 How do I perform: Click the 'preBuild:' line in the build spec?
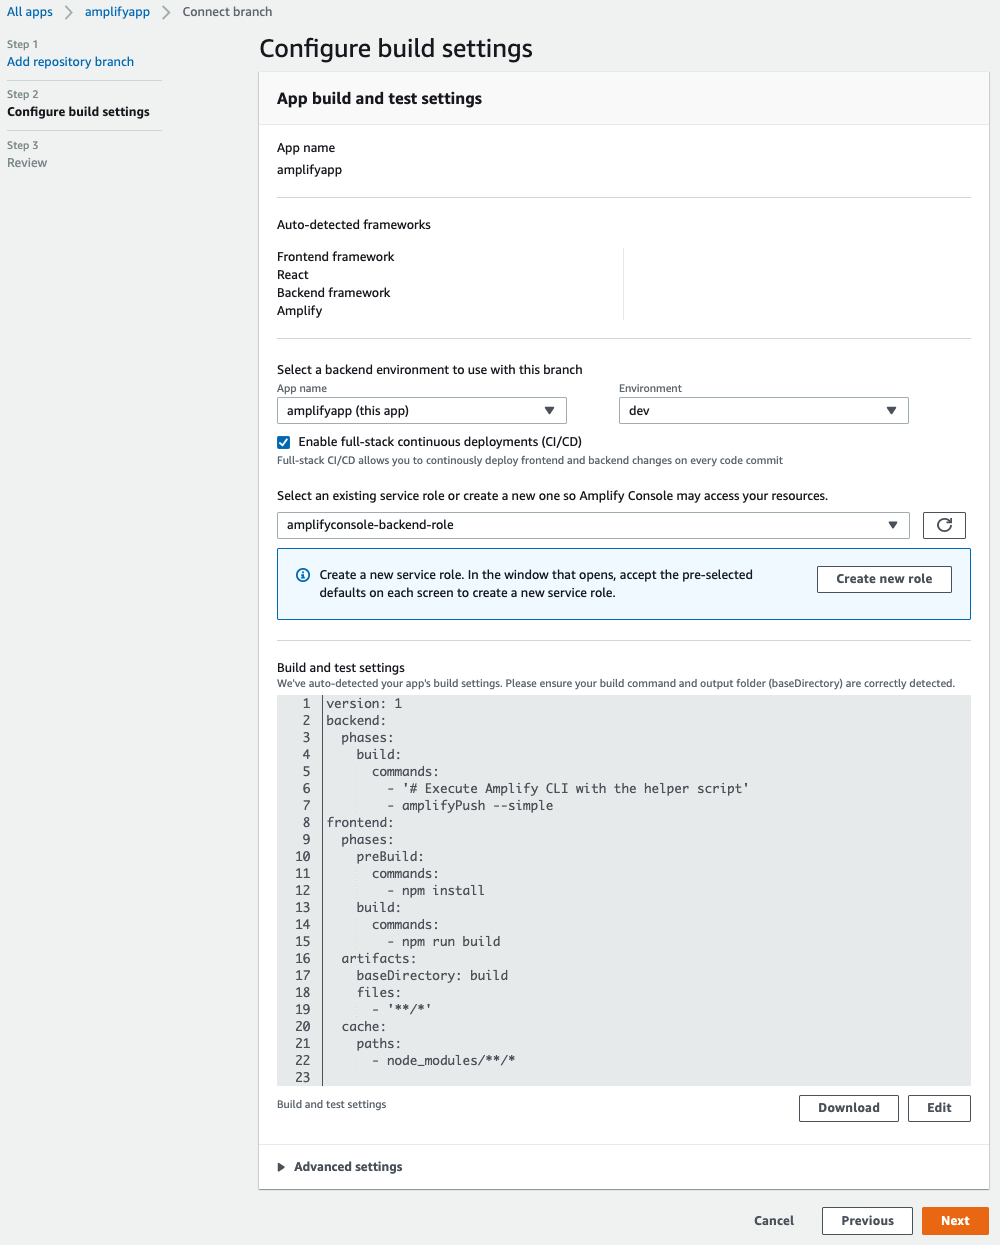(390, 857)
